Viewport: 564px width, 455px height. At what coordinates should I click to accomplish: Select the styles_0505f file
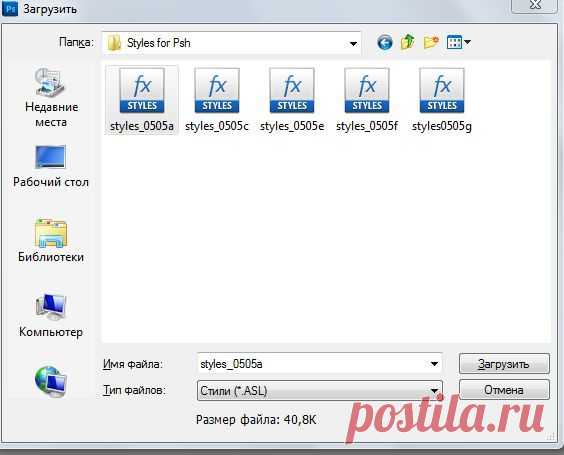[367, 100]
